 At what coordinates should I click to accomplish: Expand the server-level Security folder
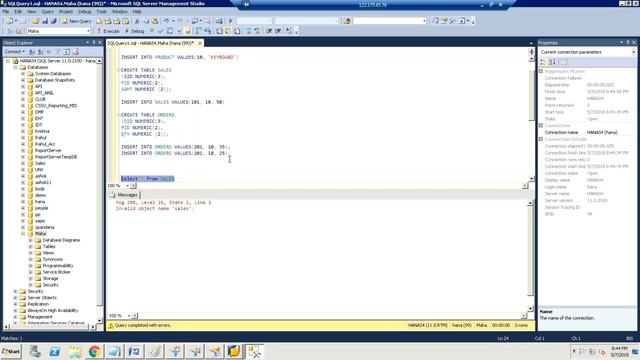click(16, 291)
